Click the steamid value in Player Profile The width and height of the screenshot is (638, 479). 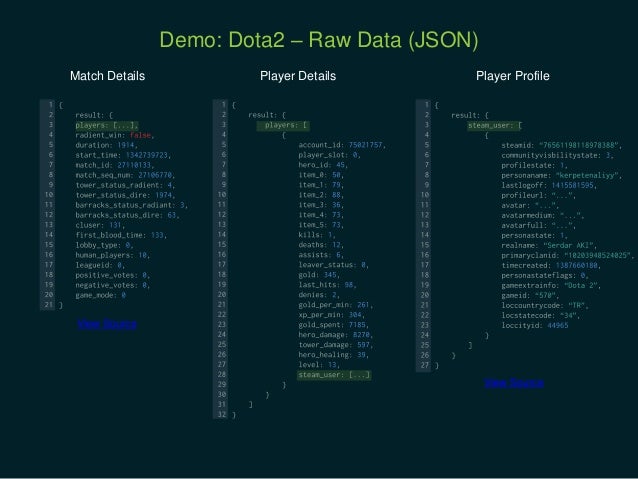pyautogui.click(x=579, y=145)
